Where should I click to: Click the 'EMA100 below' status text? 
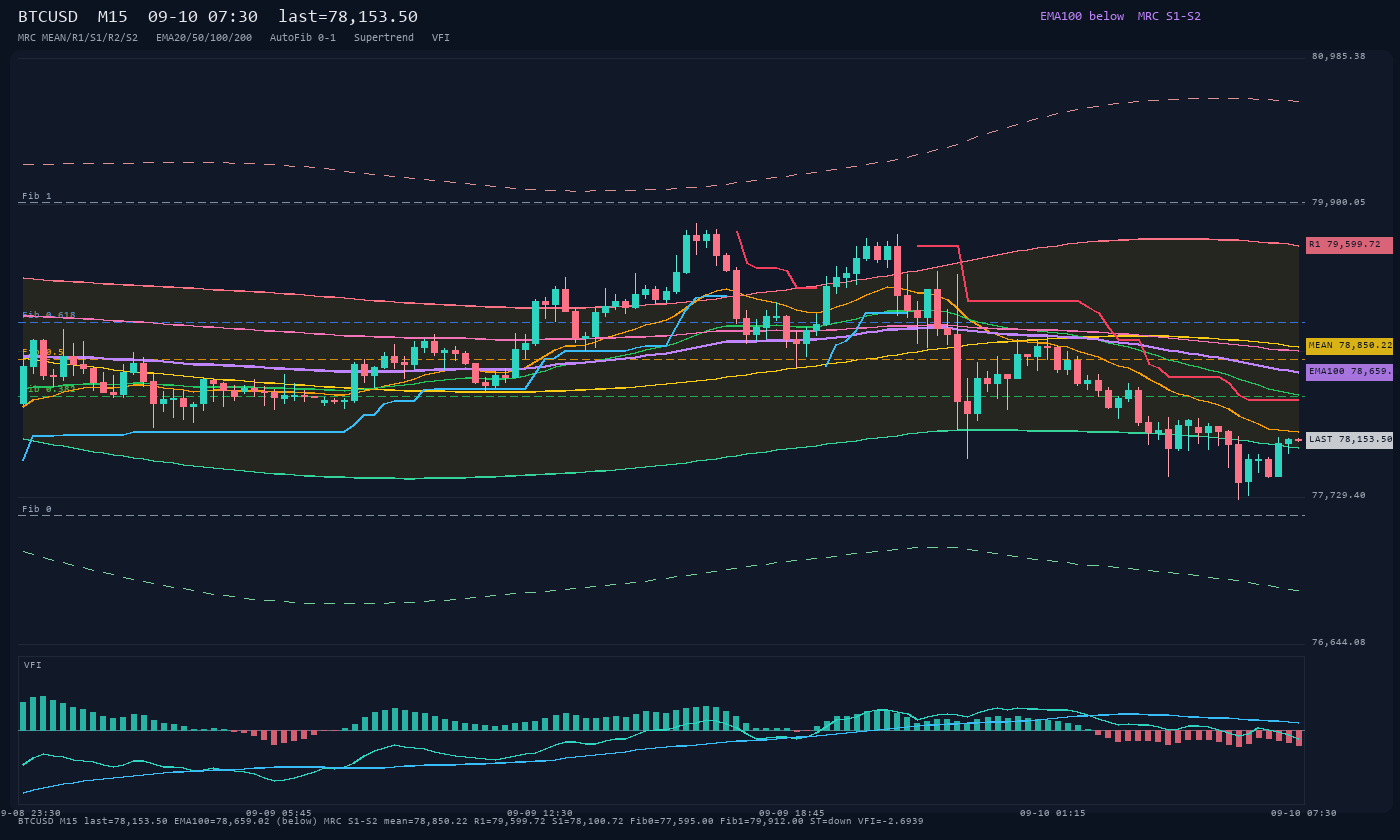coord(1082,16)
